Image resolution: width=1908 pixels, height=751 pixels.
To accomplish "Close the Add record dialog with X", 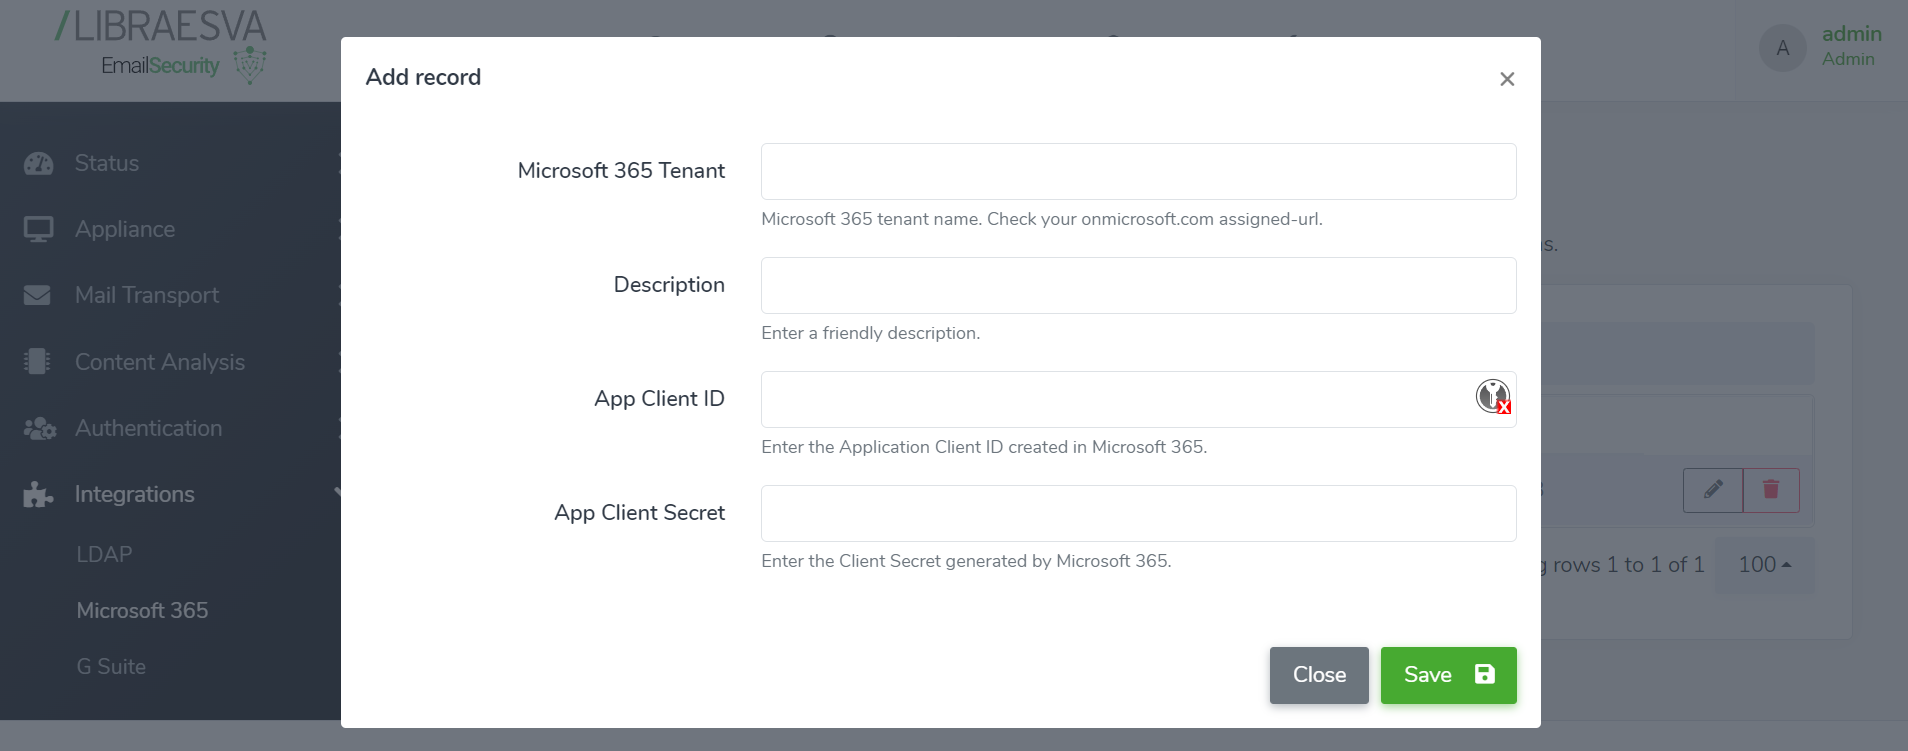I will click(1507, 79).
